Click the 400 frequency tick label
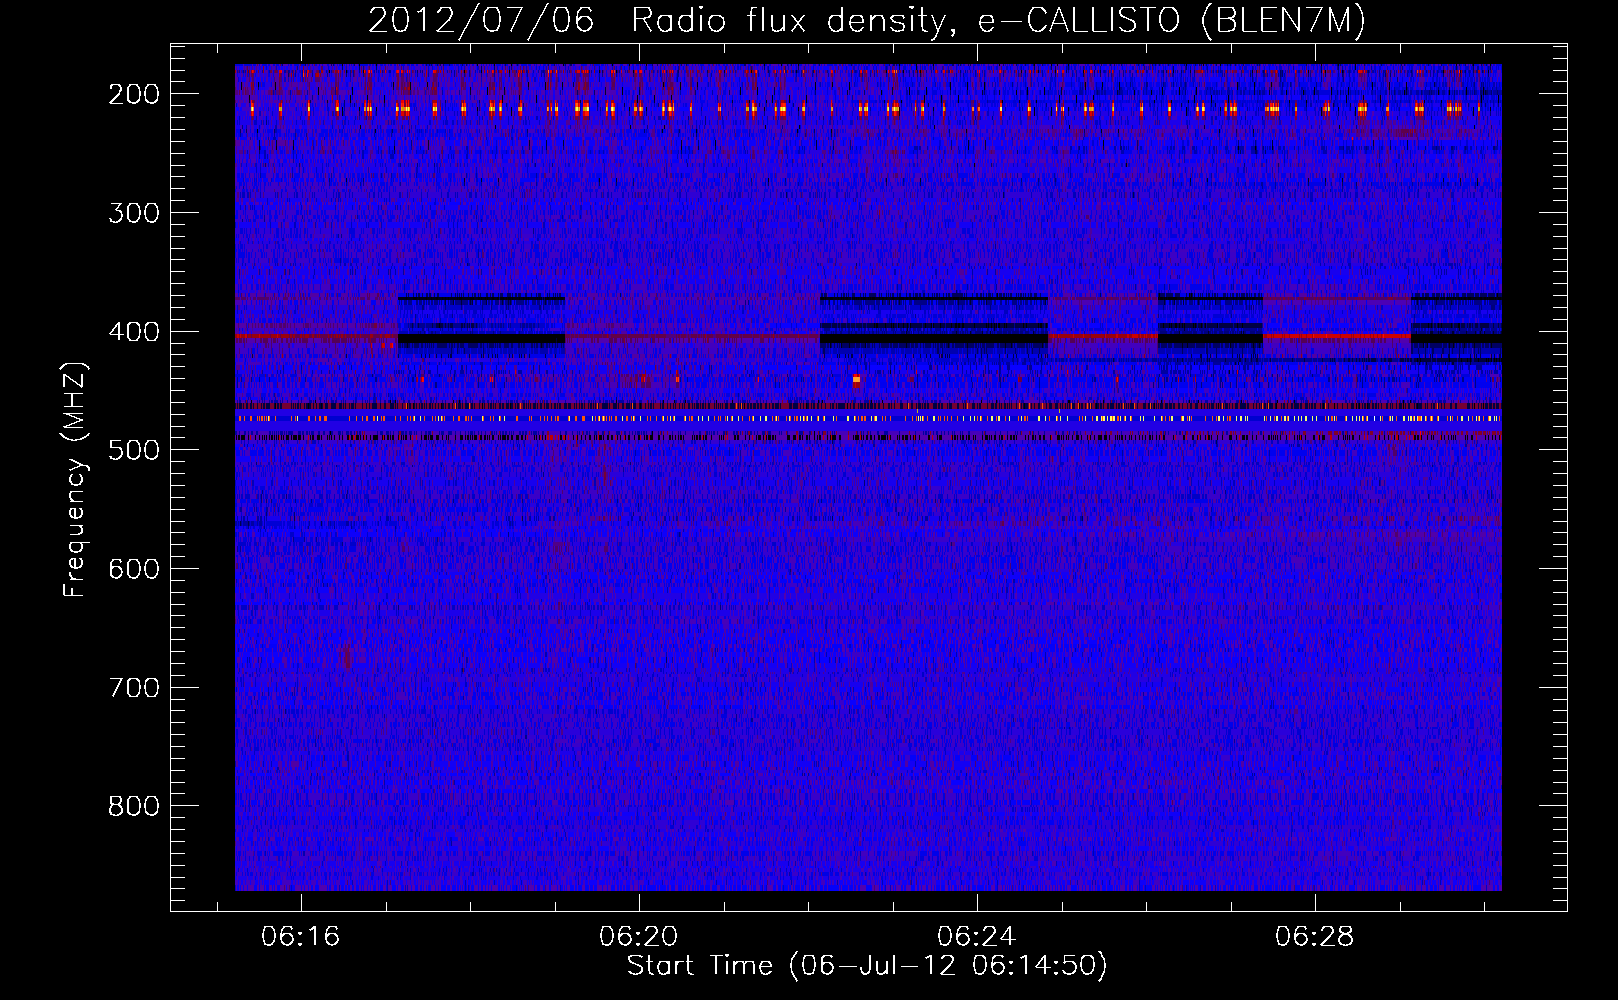This screenshot has height=1000, width=1618. click(x=134, y=332)
